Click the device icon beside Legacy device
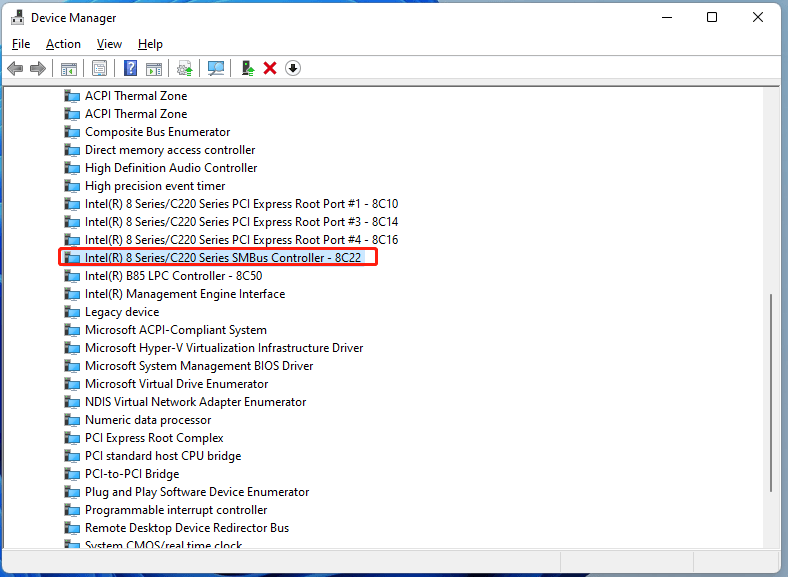This screenshot has height=577, width=788. (x=72, y=312)
